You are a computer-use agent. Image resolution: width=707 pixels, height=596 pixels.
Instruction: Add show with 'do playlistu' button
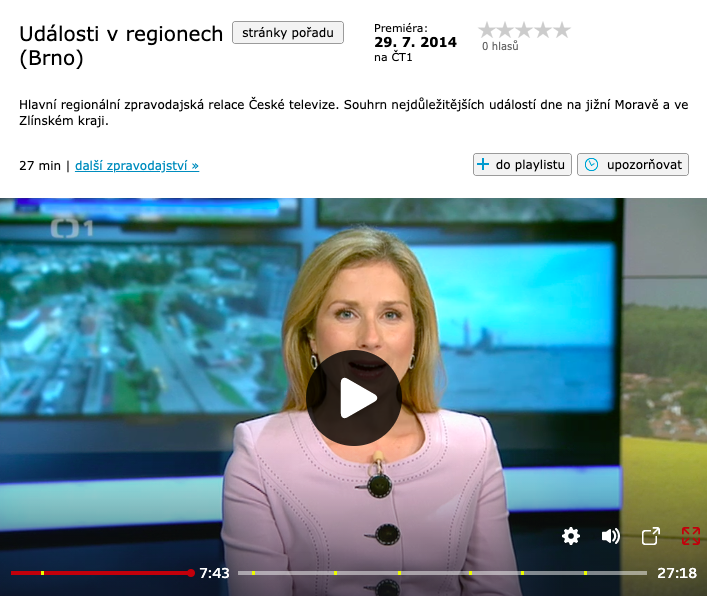click(522, 165)
